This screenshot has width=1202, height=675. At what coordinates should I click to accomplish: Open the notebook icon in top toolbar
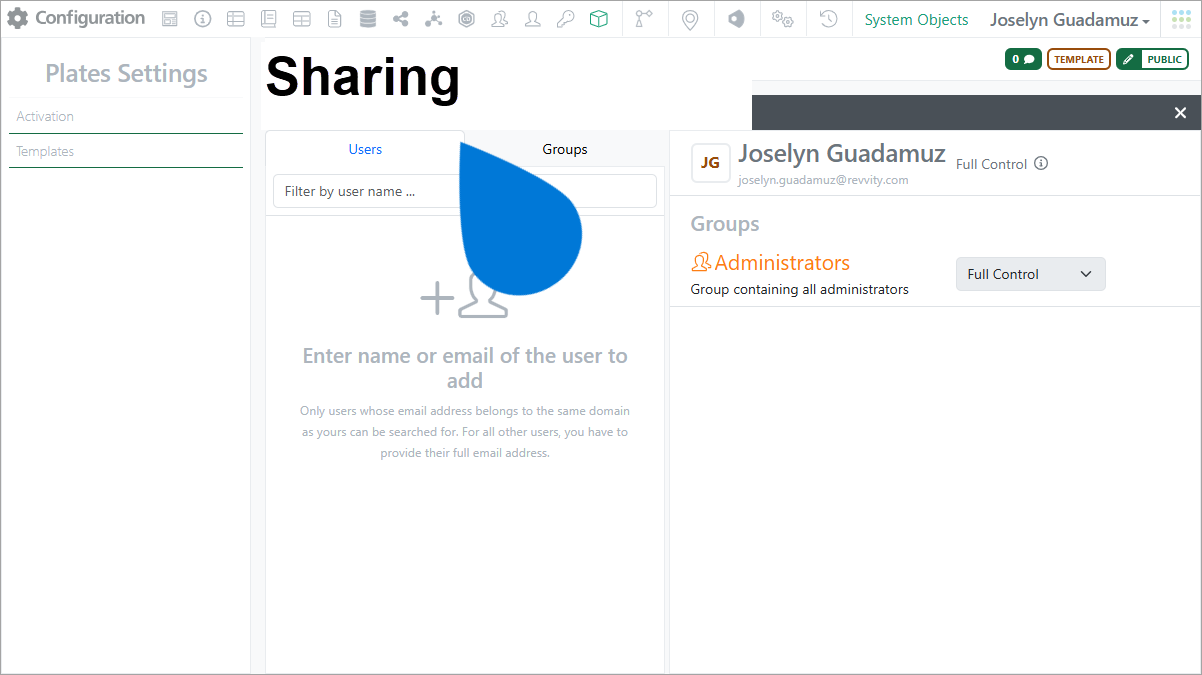click(268, 19)
